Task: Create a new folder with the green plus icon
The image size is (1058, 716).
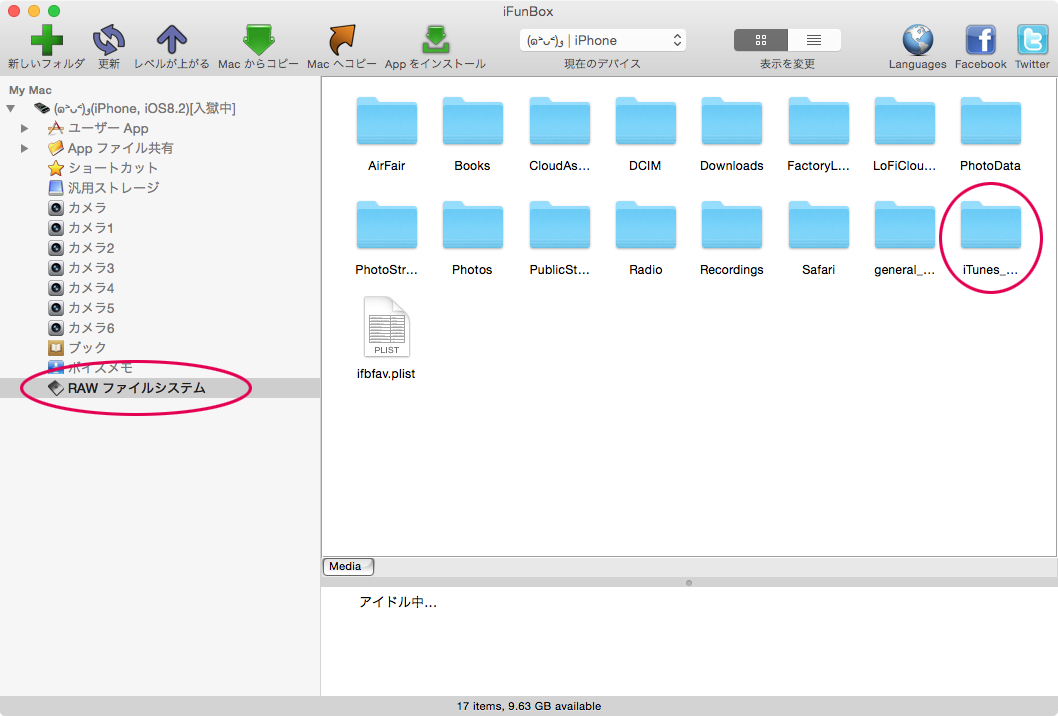Action: (x=47, y=40)
